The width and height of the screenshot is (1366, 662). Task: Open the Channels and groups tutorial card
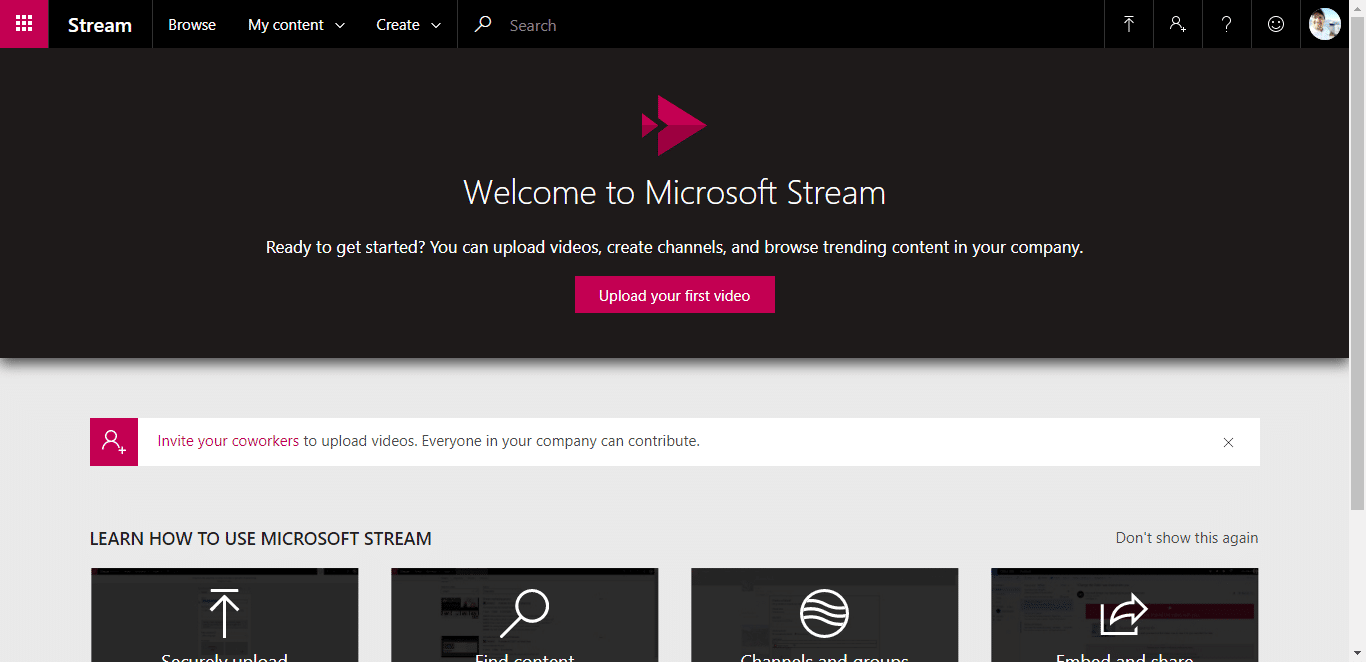(x=825, y=615)
